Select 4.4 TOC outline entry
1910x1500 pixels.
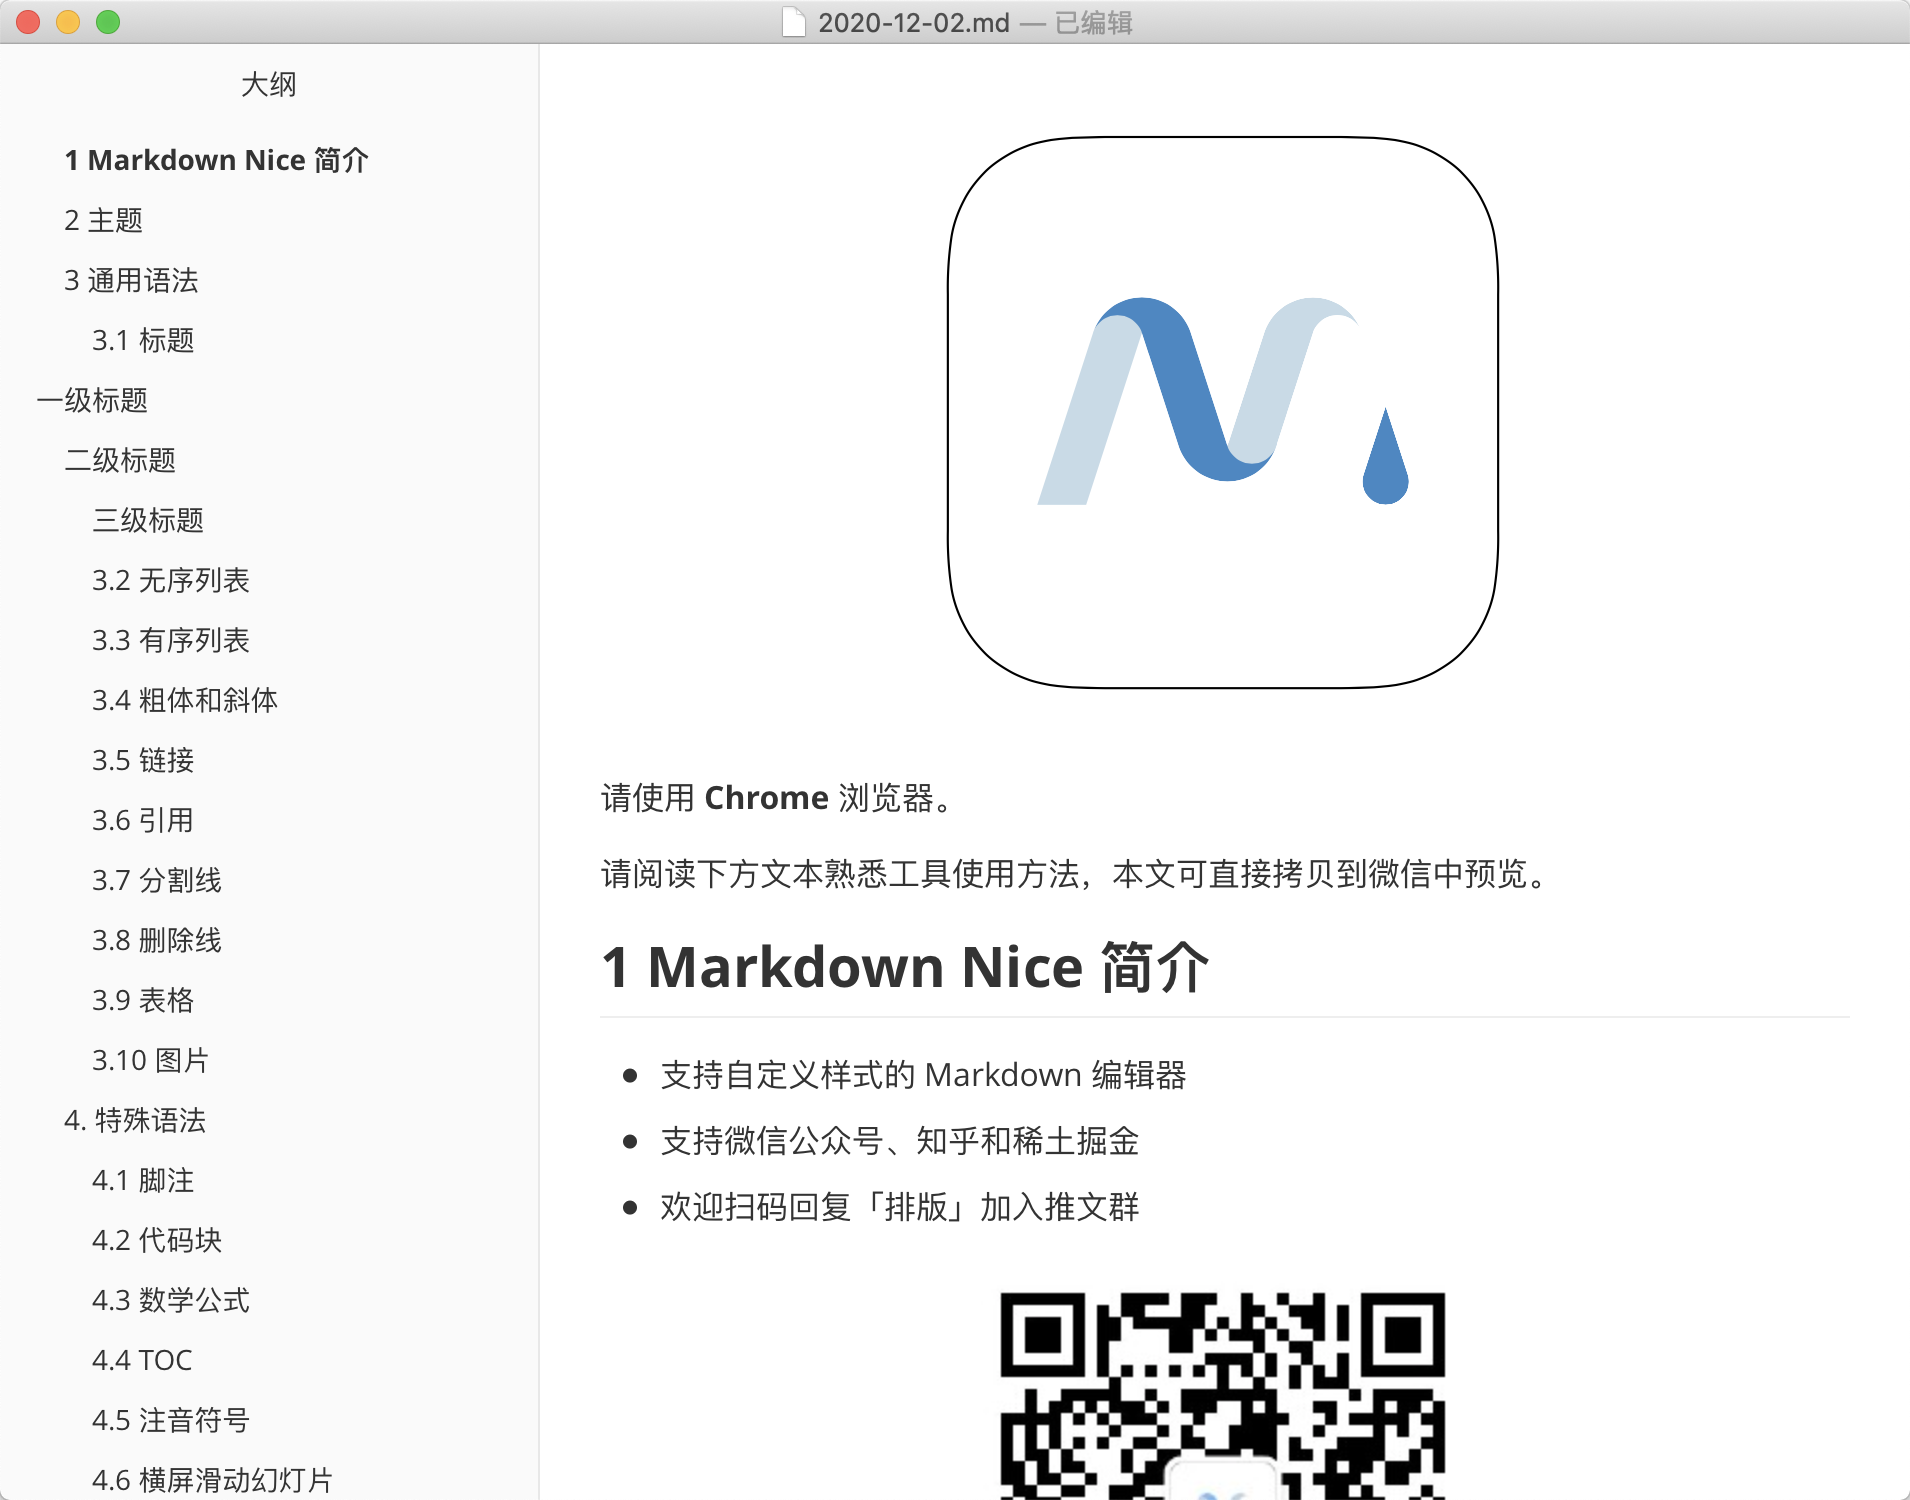pyautogui.click(x=142, y=1360)
